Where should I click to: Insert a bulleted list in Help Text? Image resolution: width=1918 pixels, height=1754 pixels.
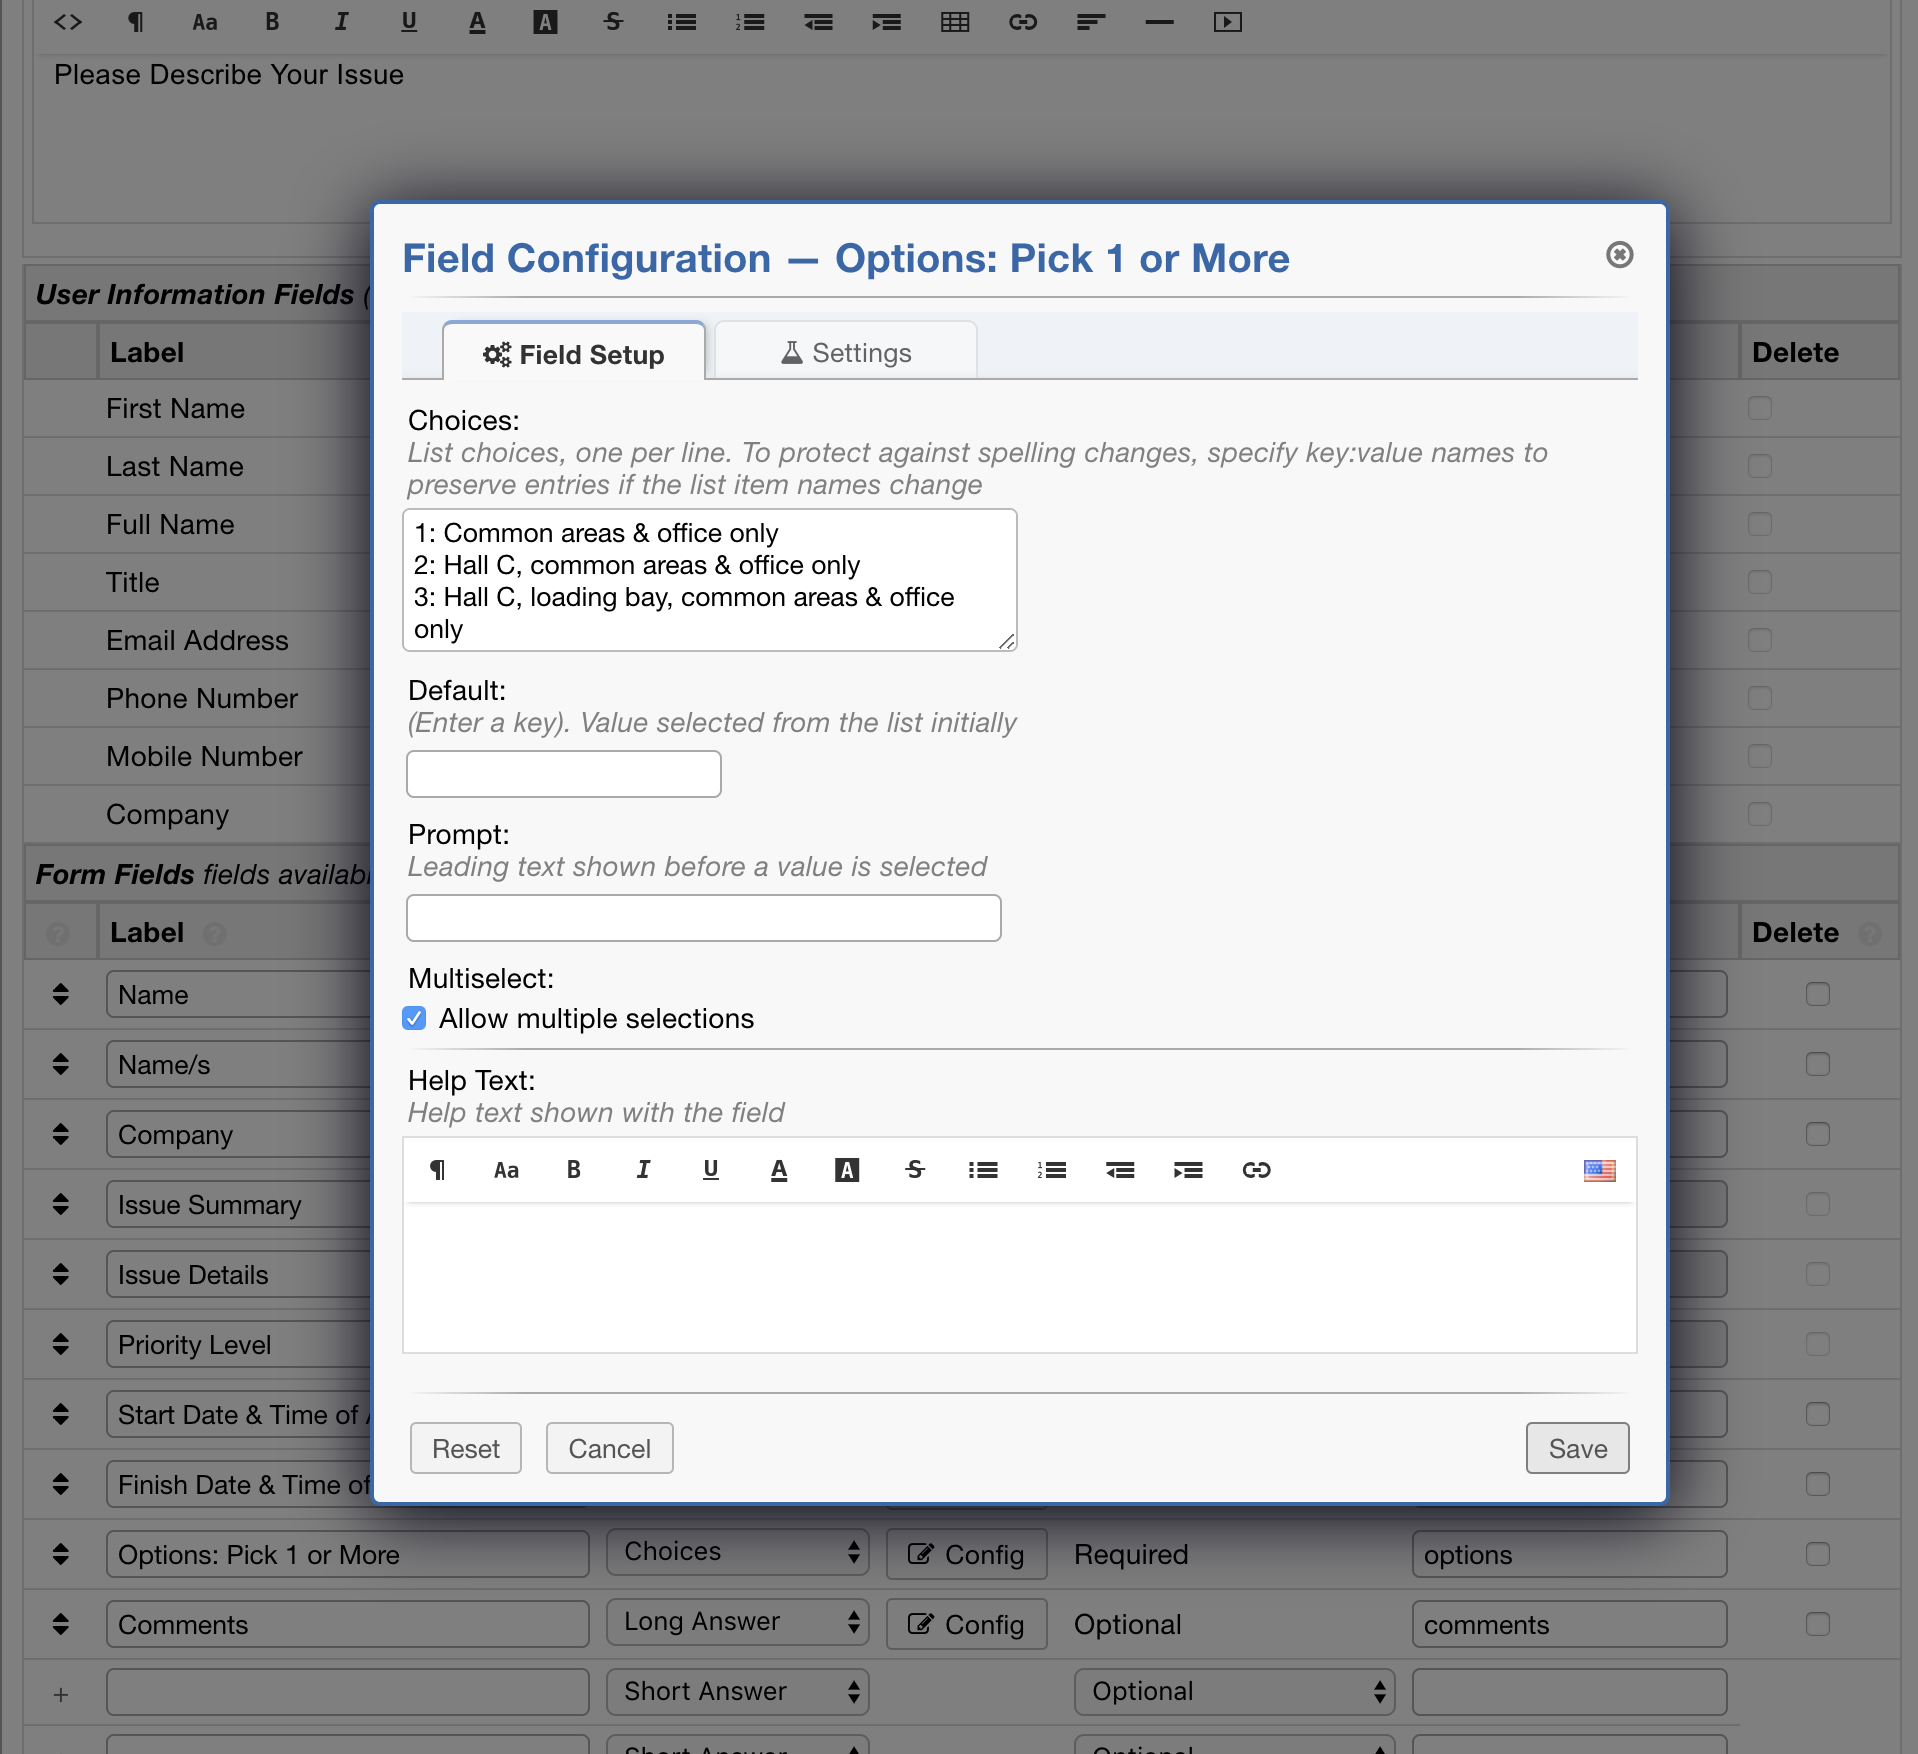pyautogui.click(x=983, y=1170)
